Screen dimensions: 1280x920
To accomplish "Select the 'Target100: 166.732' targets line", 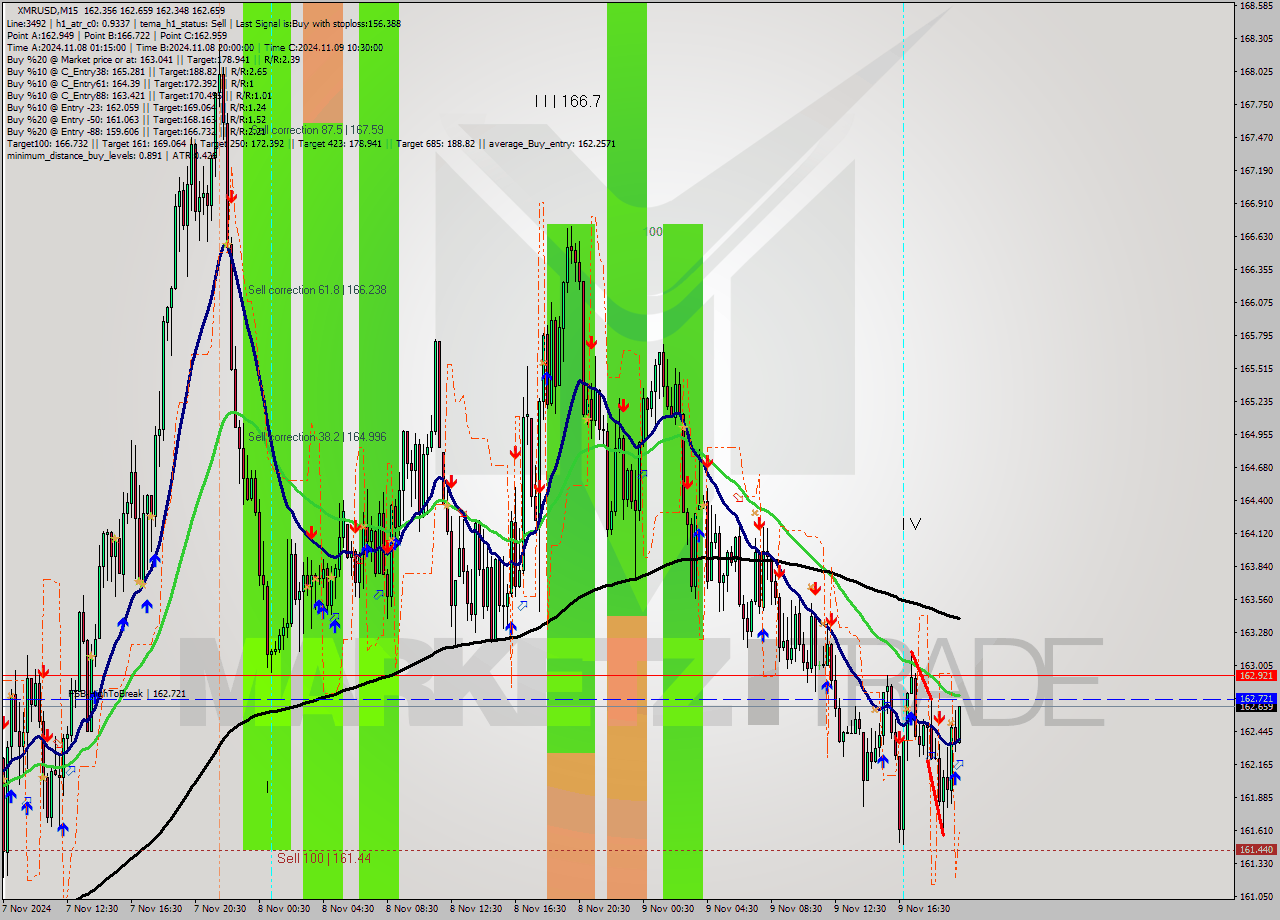I will coord(311,143).
